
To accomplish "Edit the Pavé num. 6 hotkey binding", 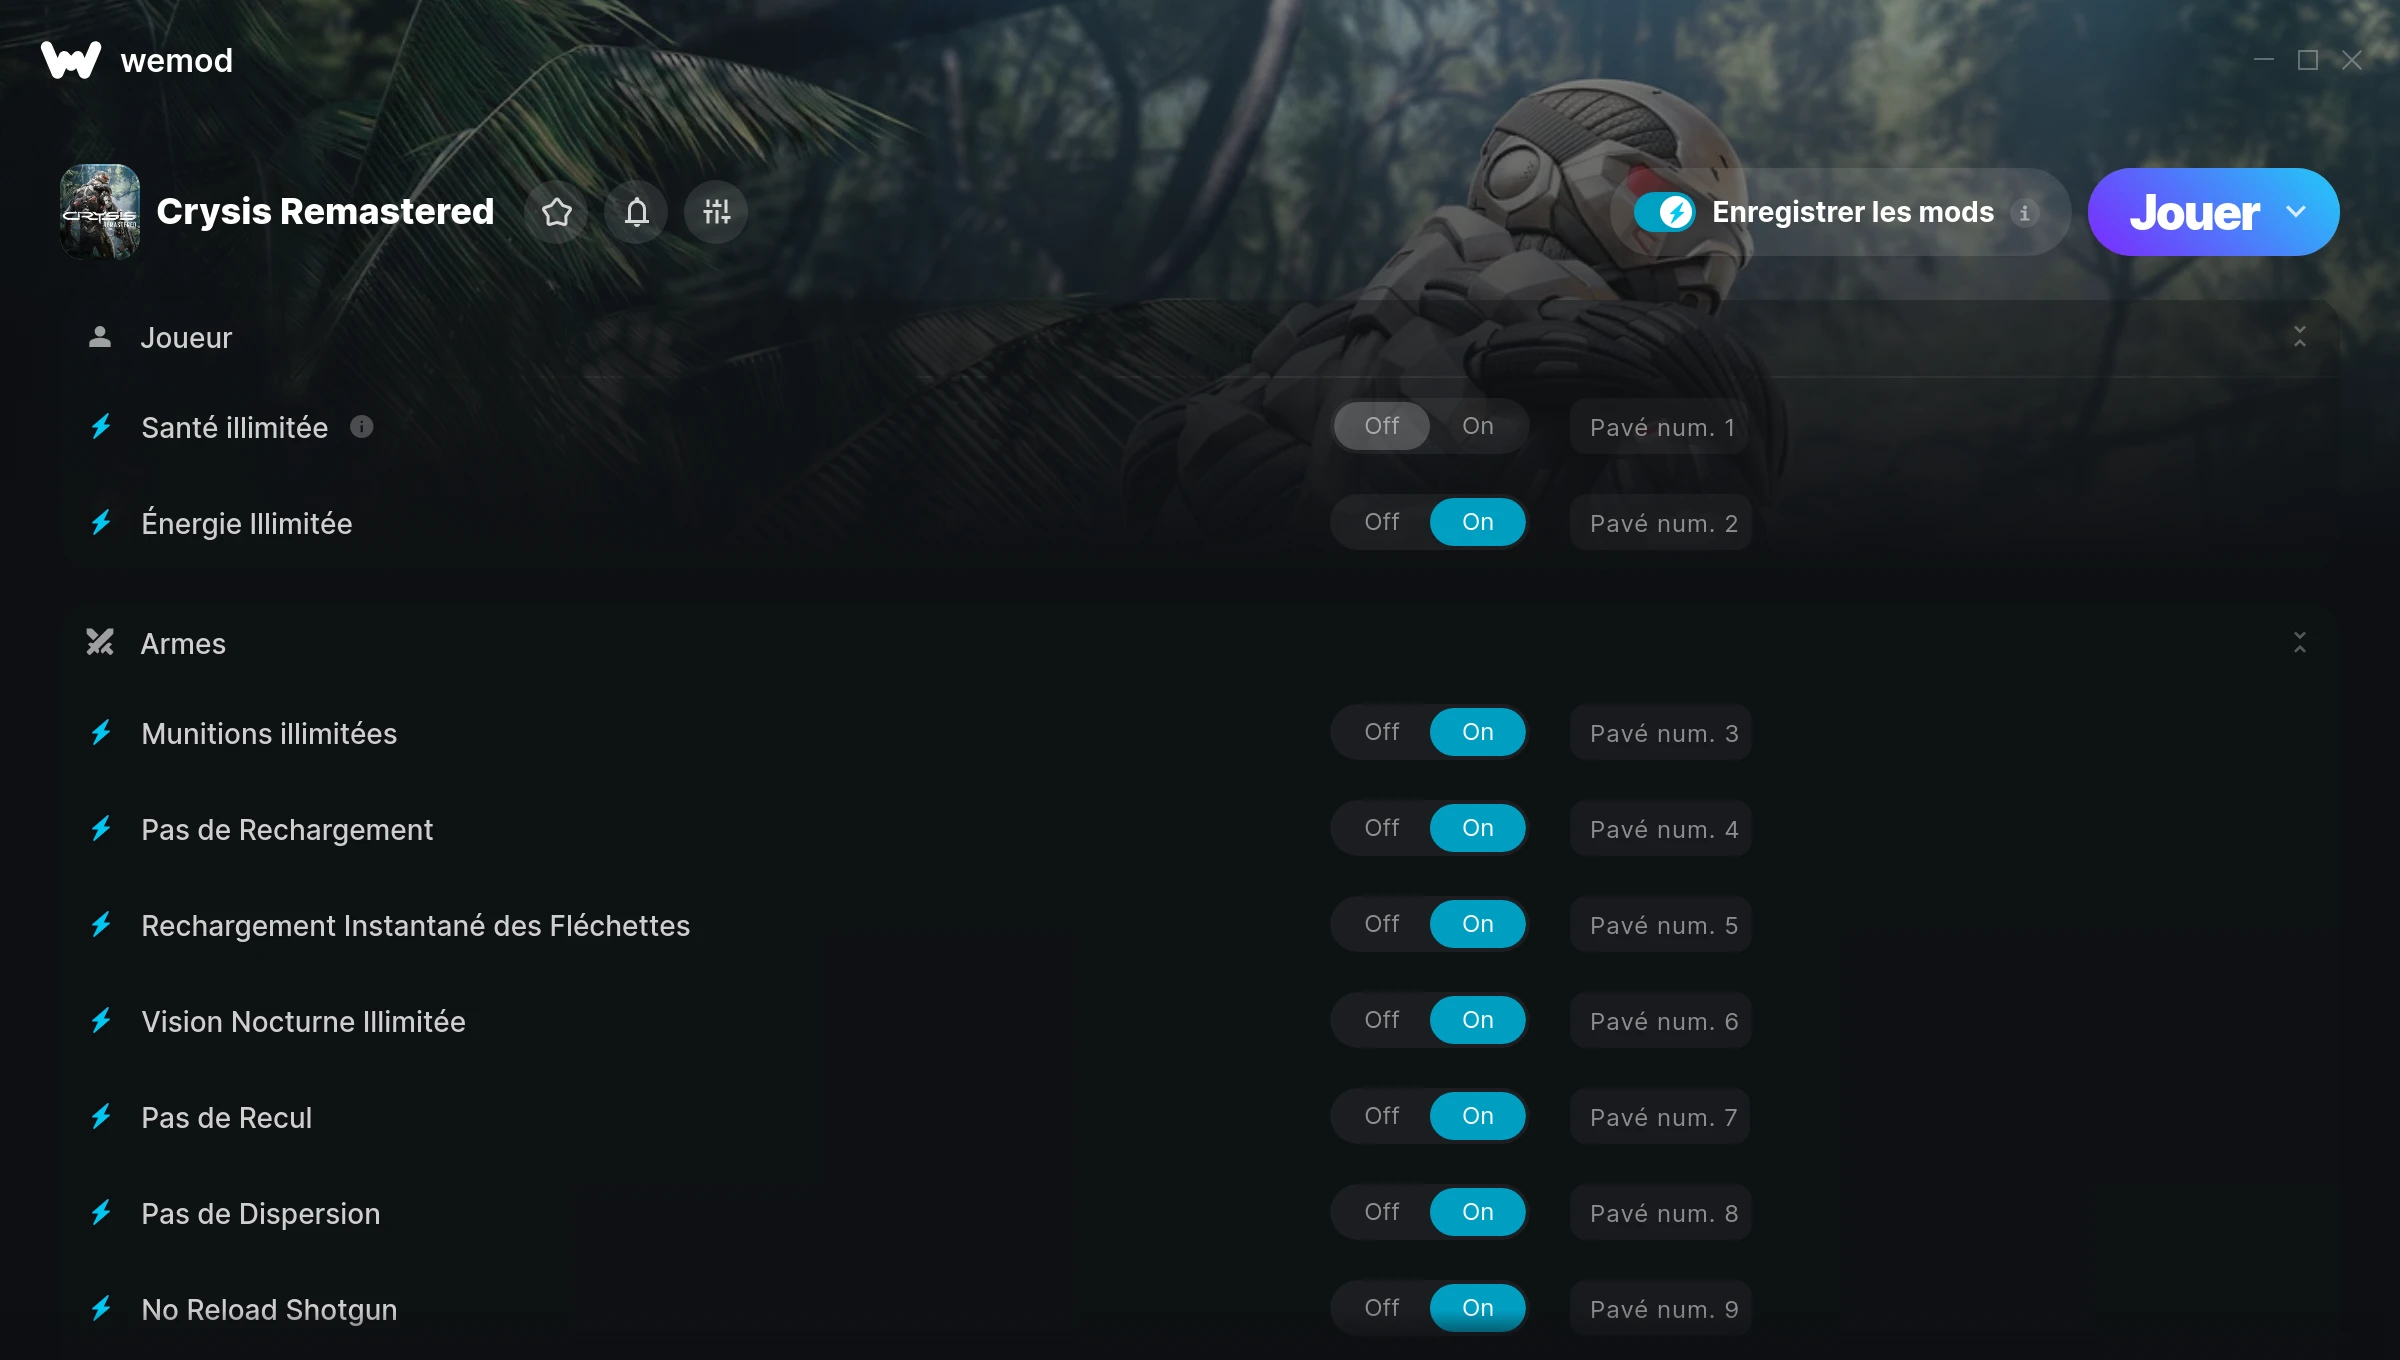I will (1661, 1021).
